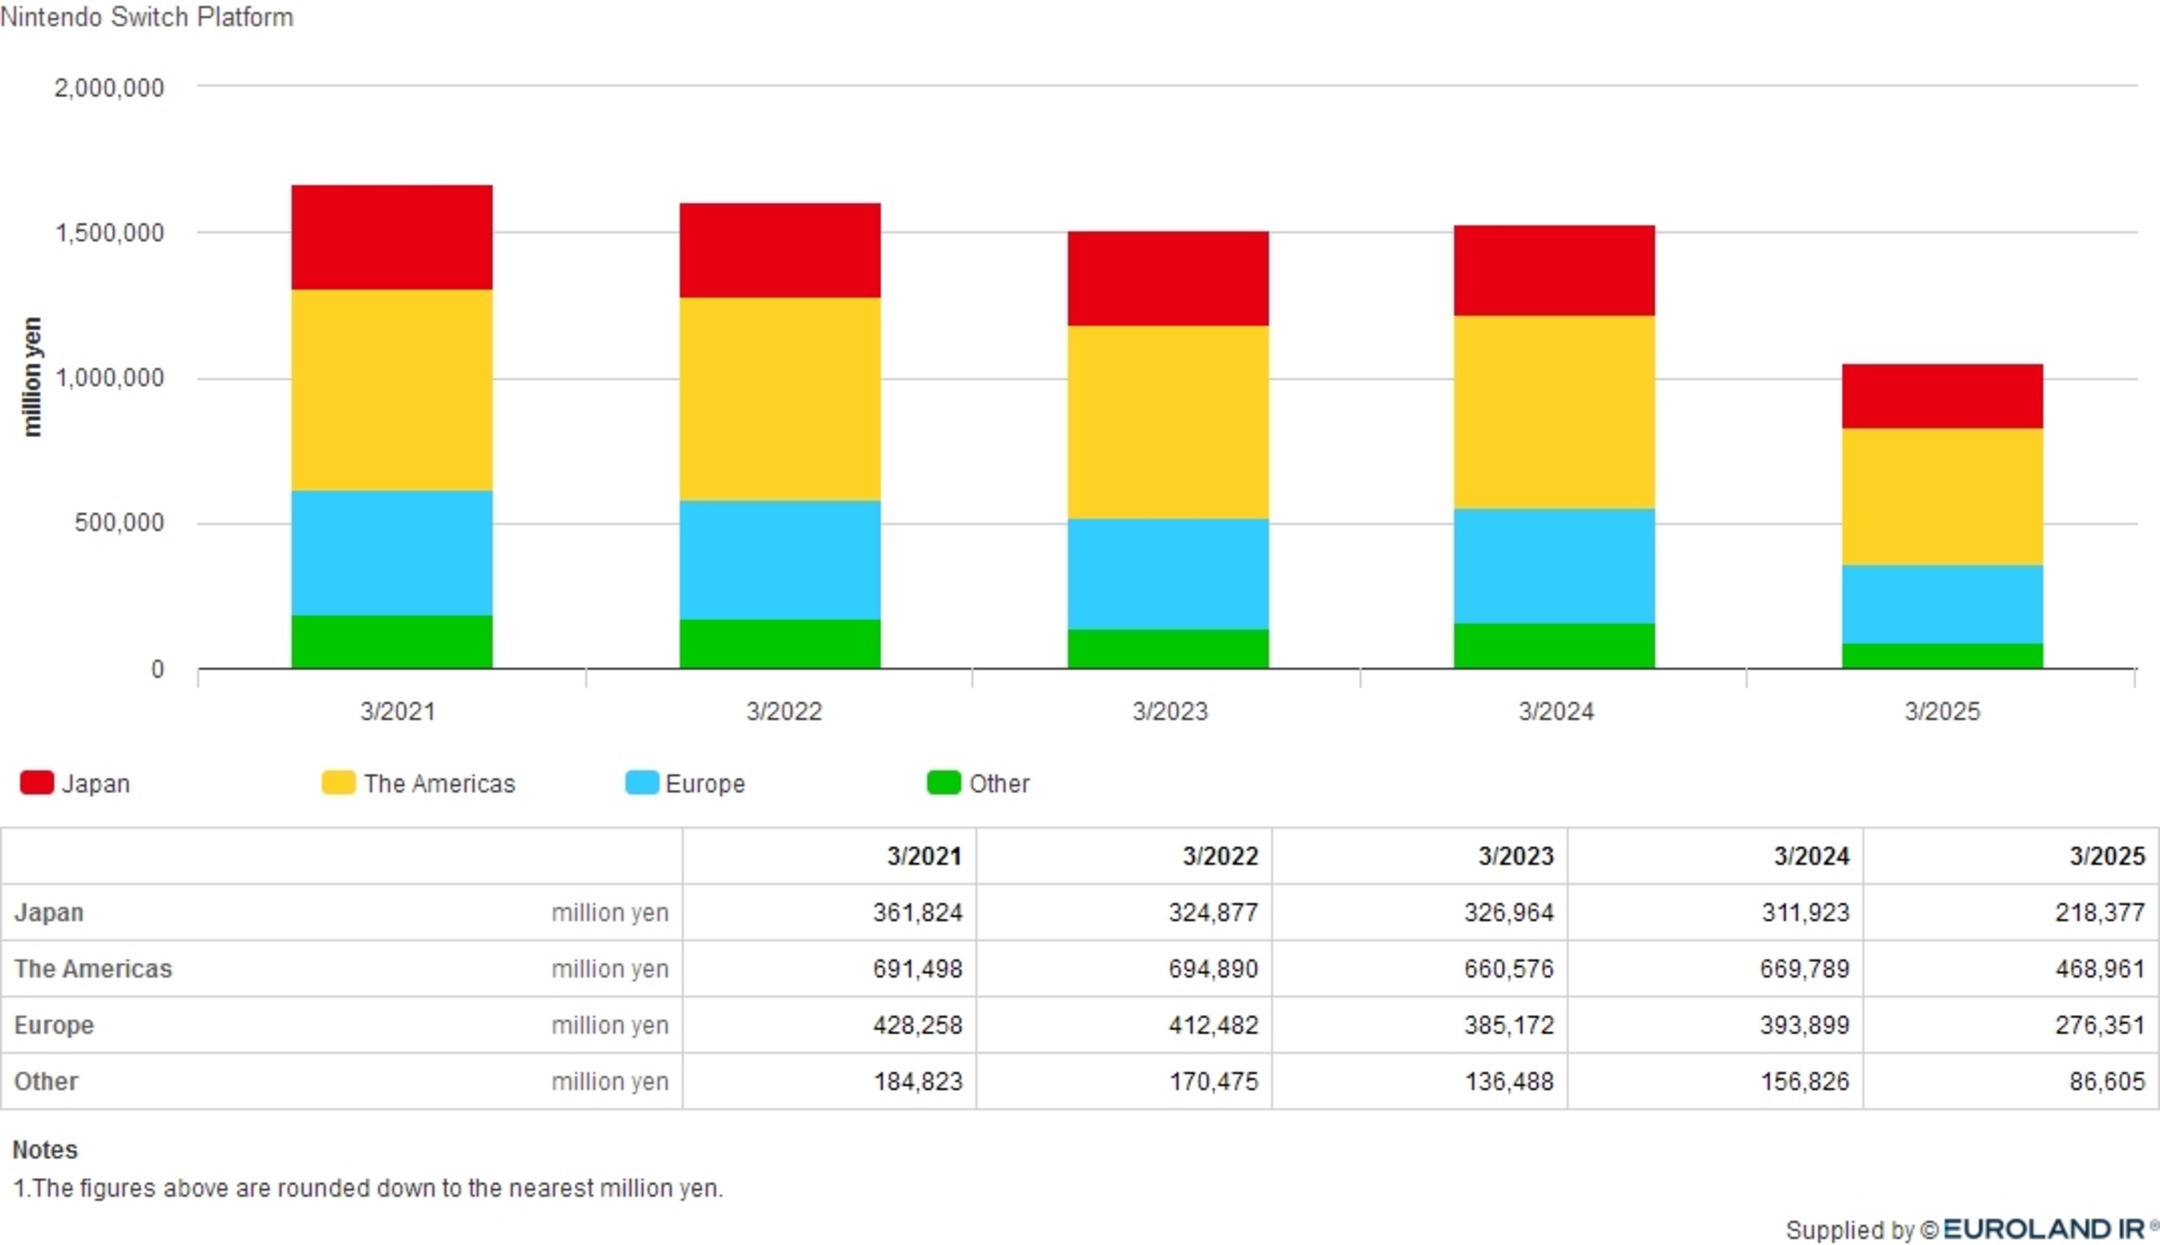
Task: Select the red Japan segment of 3/2025 bar
Action: pyautogui.click(x=1943, y=396)
